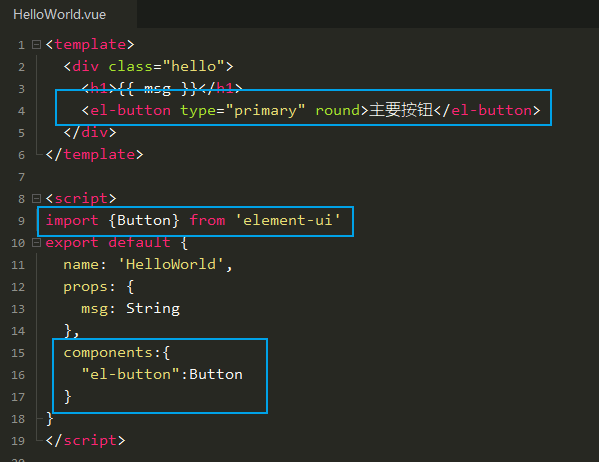The height and width of the screenshot is (462, 599).
Task: Select line number 19 in gutter
Action: coord(18,441)
